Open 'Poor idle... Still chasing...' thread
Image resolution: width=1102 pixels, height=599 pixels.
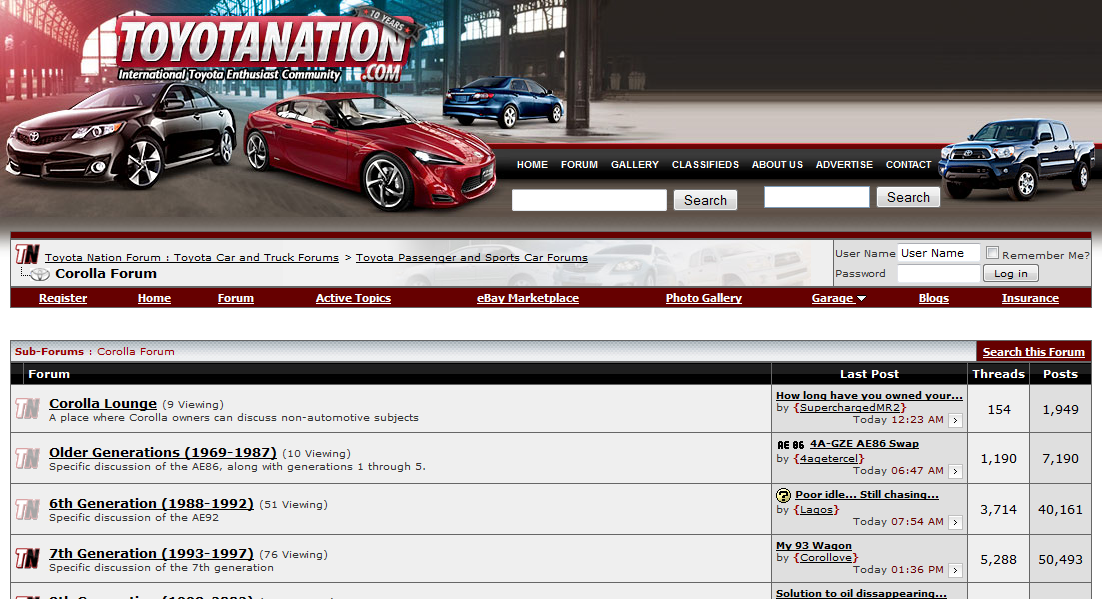click(867, 494)
